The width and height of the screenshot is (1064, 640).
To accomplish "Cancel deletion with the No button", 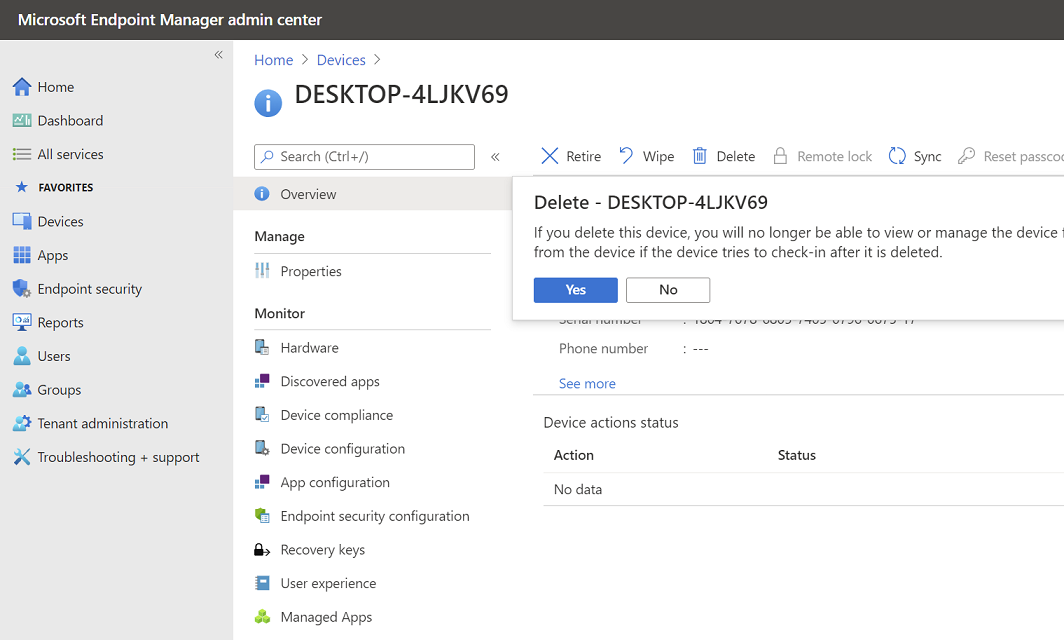I will 668,290.
